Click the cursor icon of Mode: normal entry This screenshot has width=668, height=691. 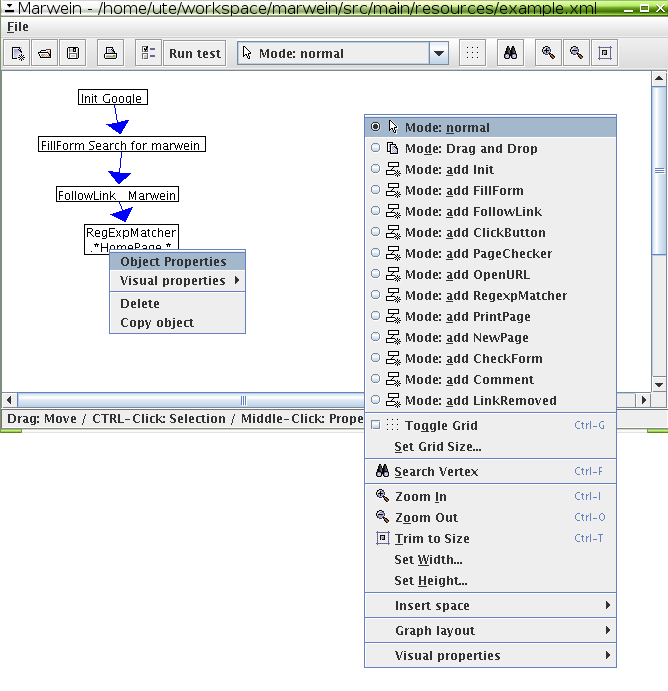coord(393,127)
